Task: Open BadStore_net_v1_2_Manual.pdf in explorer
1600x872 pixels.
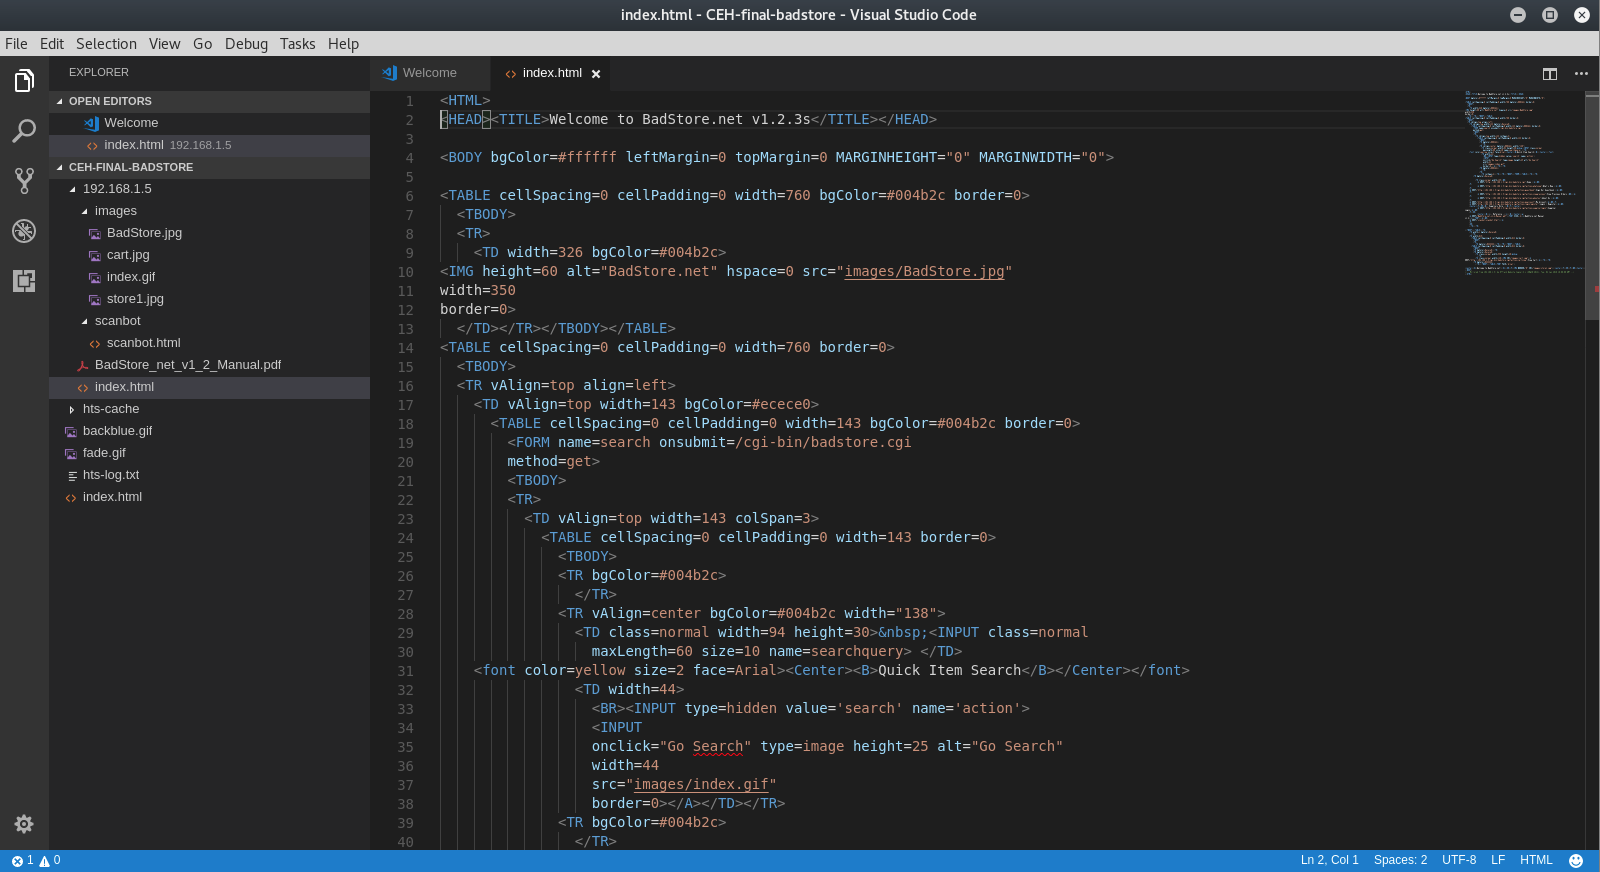Action: [209, 365]
